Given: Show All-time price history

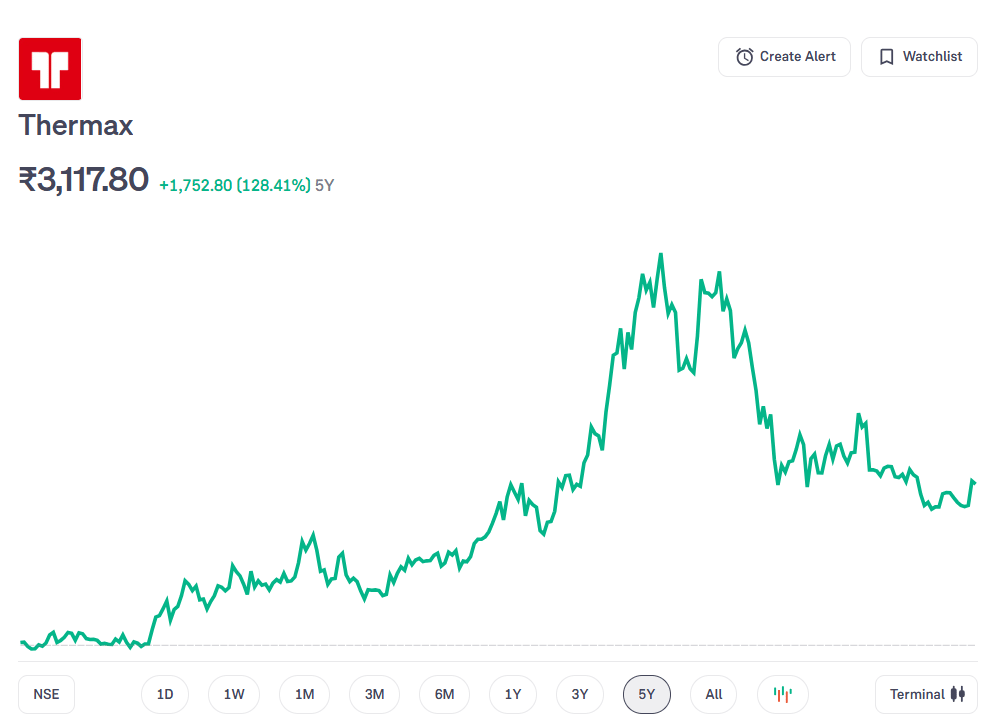Looking at the screenshot, I should 713,694.
